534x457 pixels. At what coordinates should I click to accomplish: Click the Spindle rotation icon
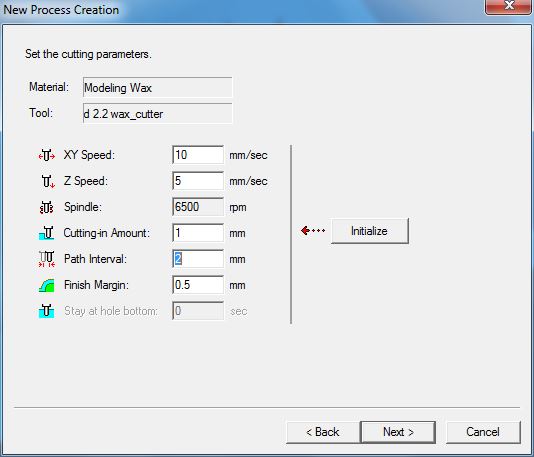[47, 207]
